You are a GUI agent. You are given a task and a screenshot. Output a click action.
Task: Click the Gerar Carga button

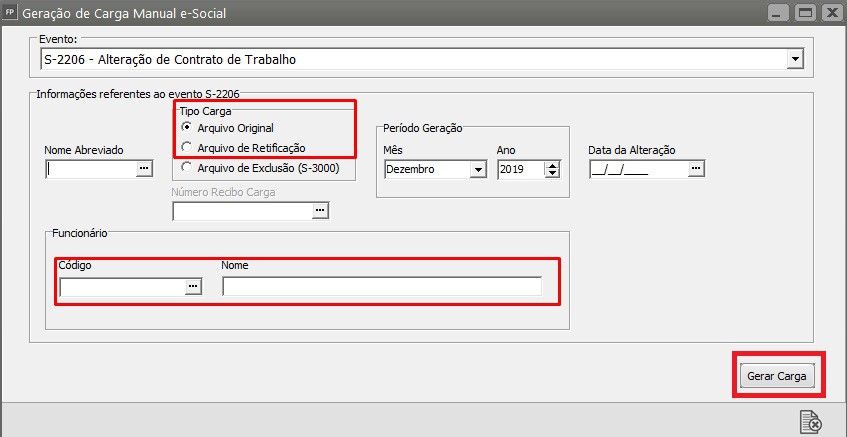pos(777,376)
